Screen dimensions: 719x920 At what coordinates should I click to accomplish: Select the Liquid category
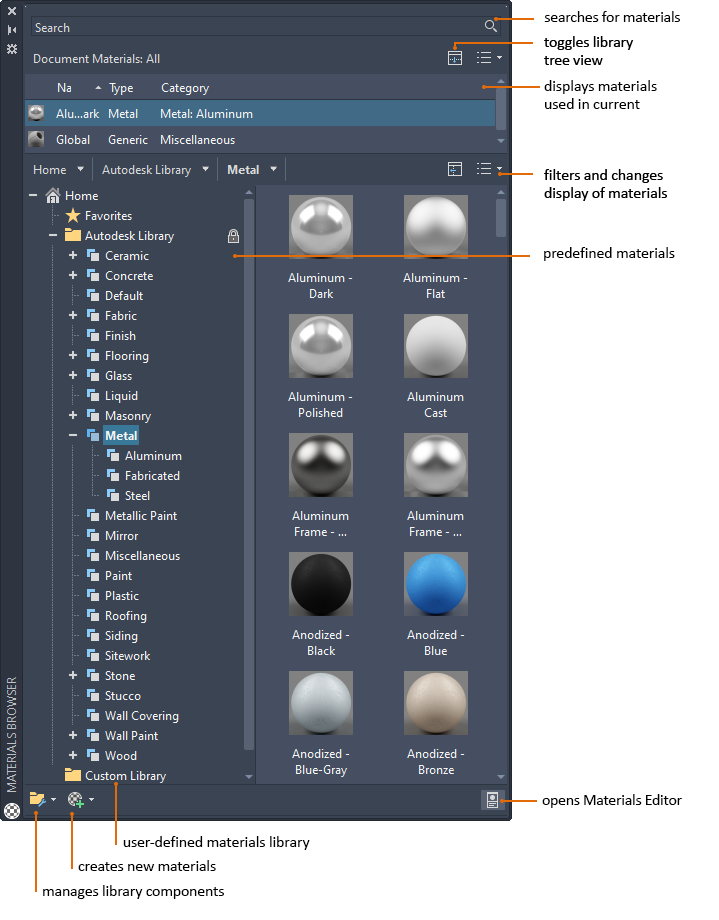[x=121, y=396]
